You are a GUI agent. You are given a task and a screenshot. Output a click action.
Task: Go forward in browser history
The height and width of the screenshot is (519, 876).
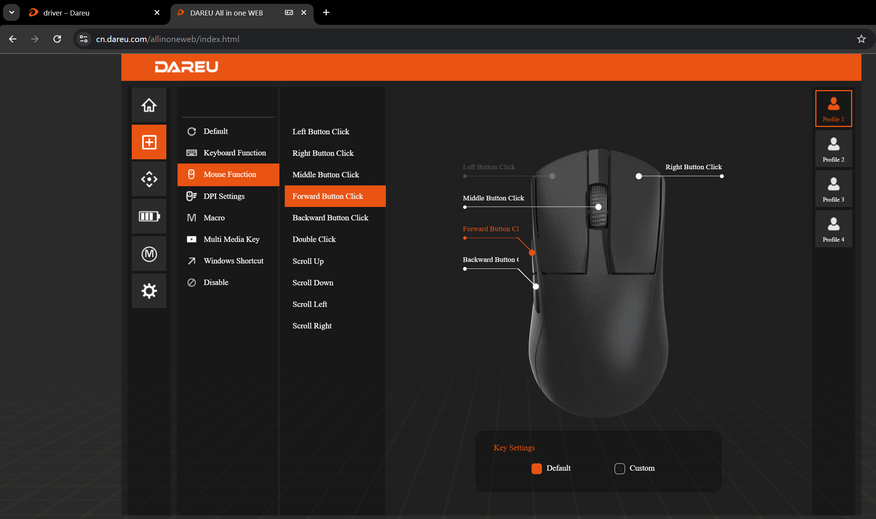pos(35,39)
